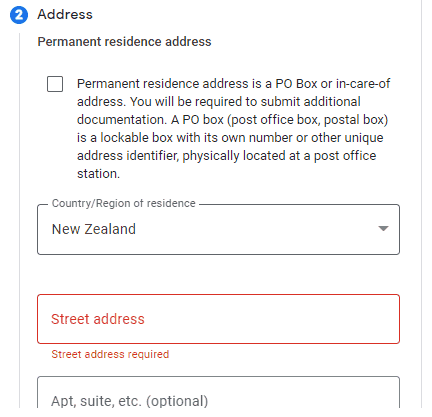The width and height of the screenshot is (432, 417).
Task: Click the Country/Region of residence floating label
Action: [124, 203]
